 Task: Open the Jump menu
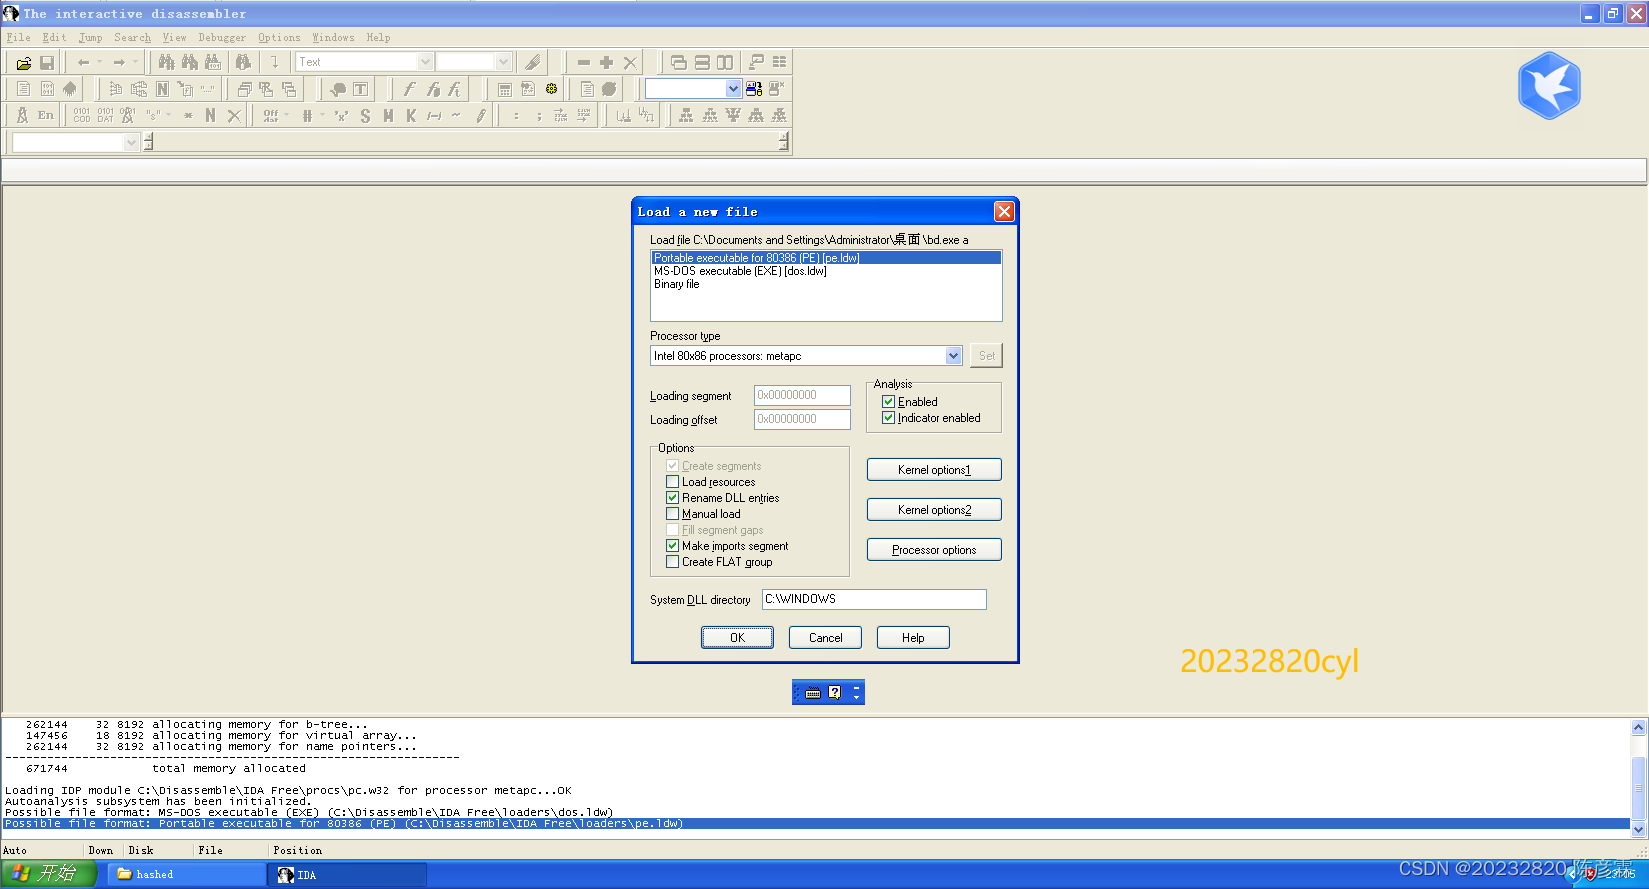pos(90,38)
